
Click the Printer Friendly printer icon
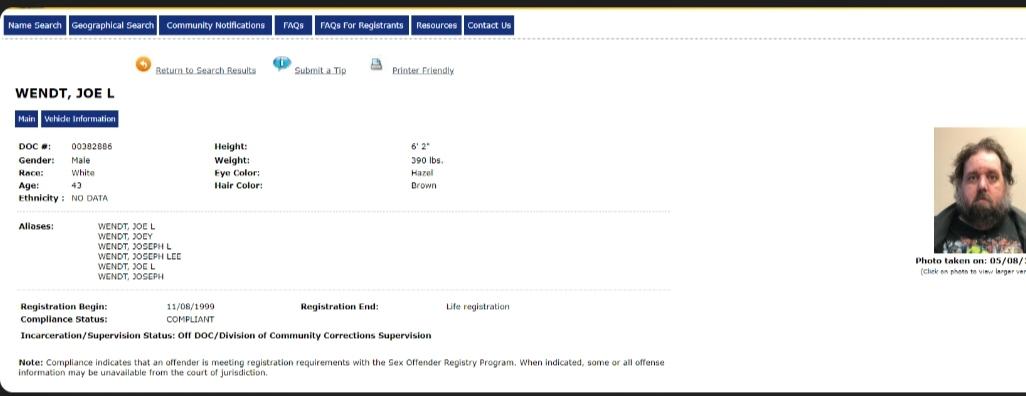(376, 64)
